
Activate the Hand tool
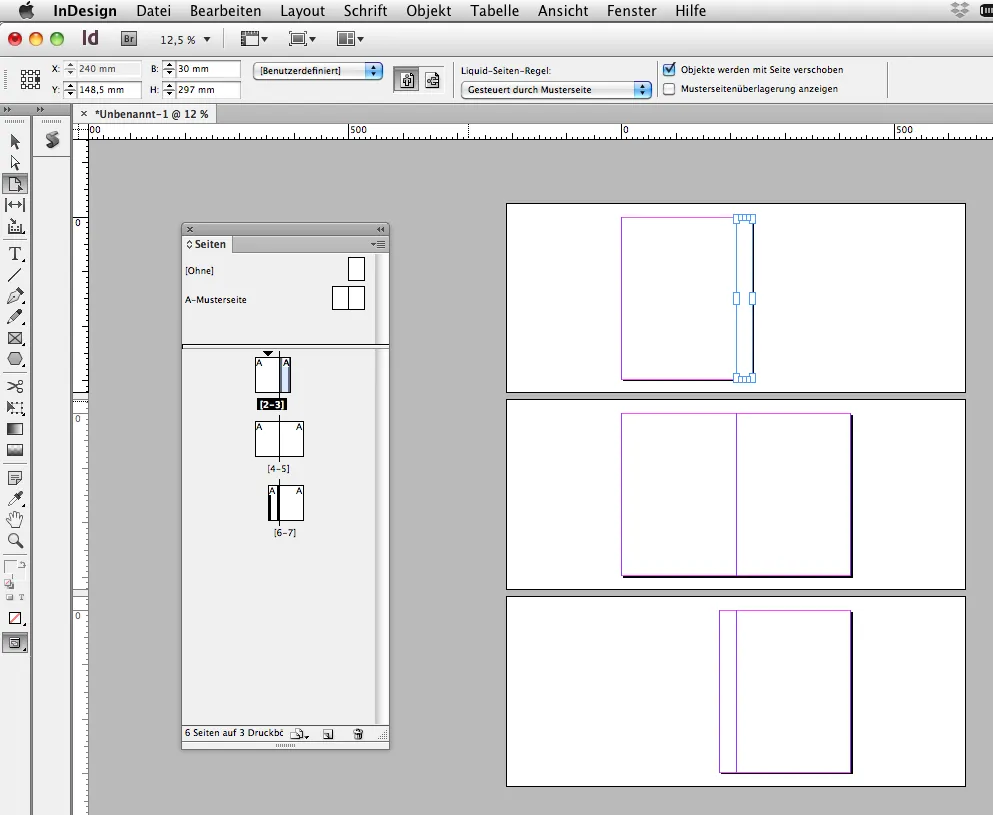15,519
